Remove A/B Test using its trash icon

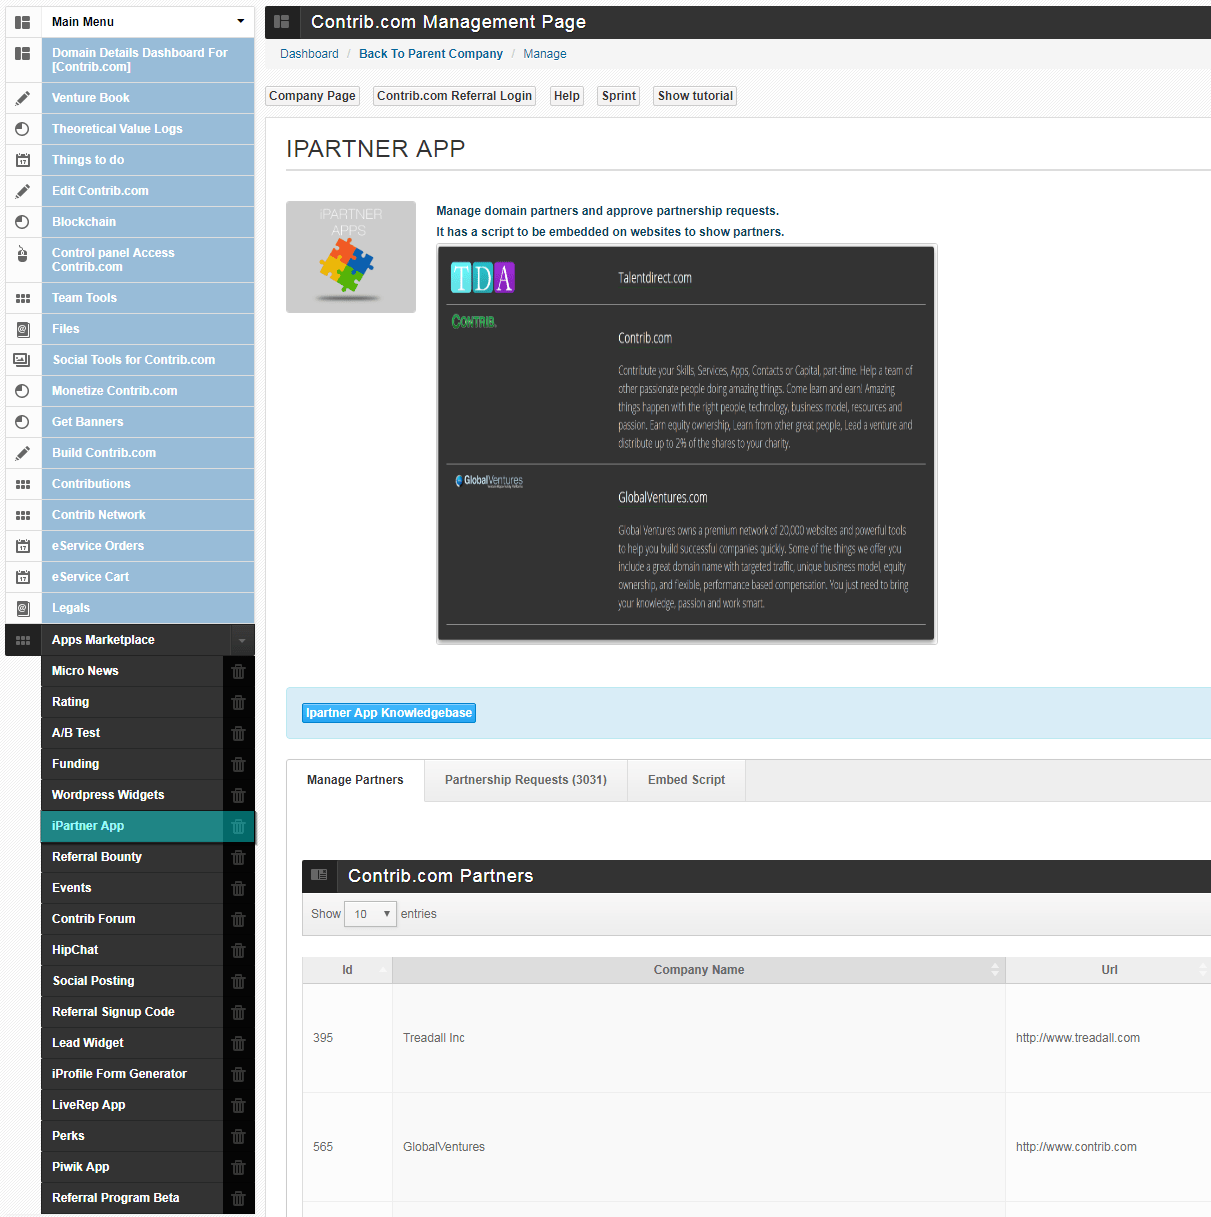(238, 733)
